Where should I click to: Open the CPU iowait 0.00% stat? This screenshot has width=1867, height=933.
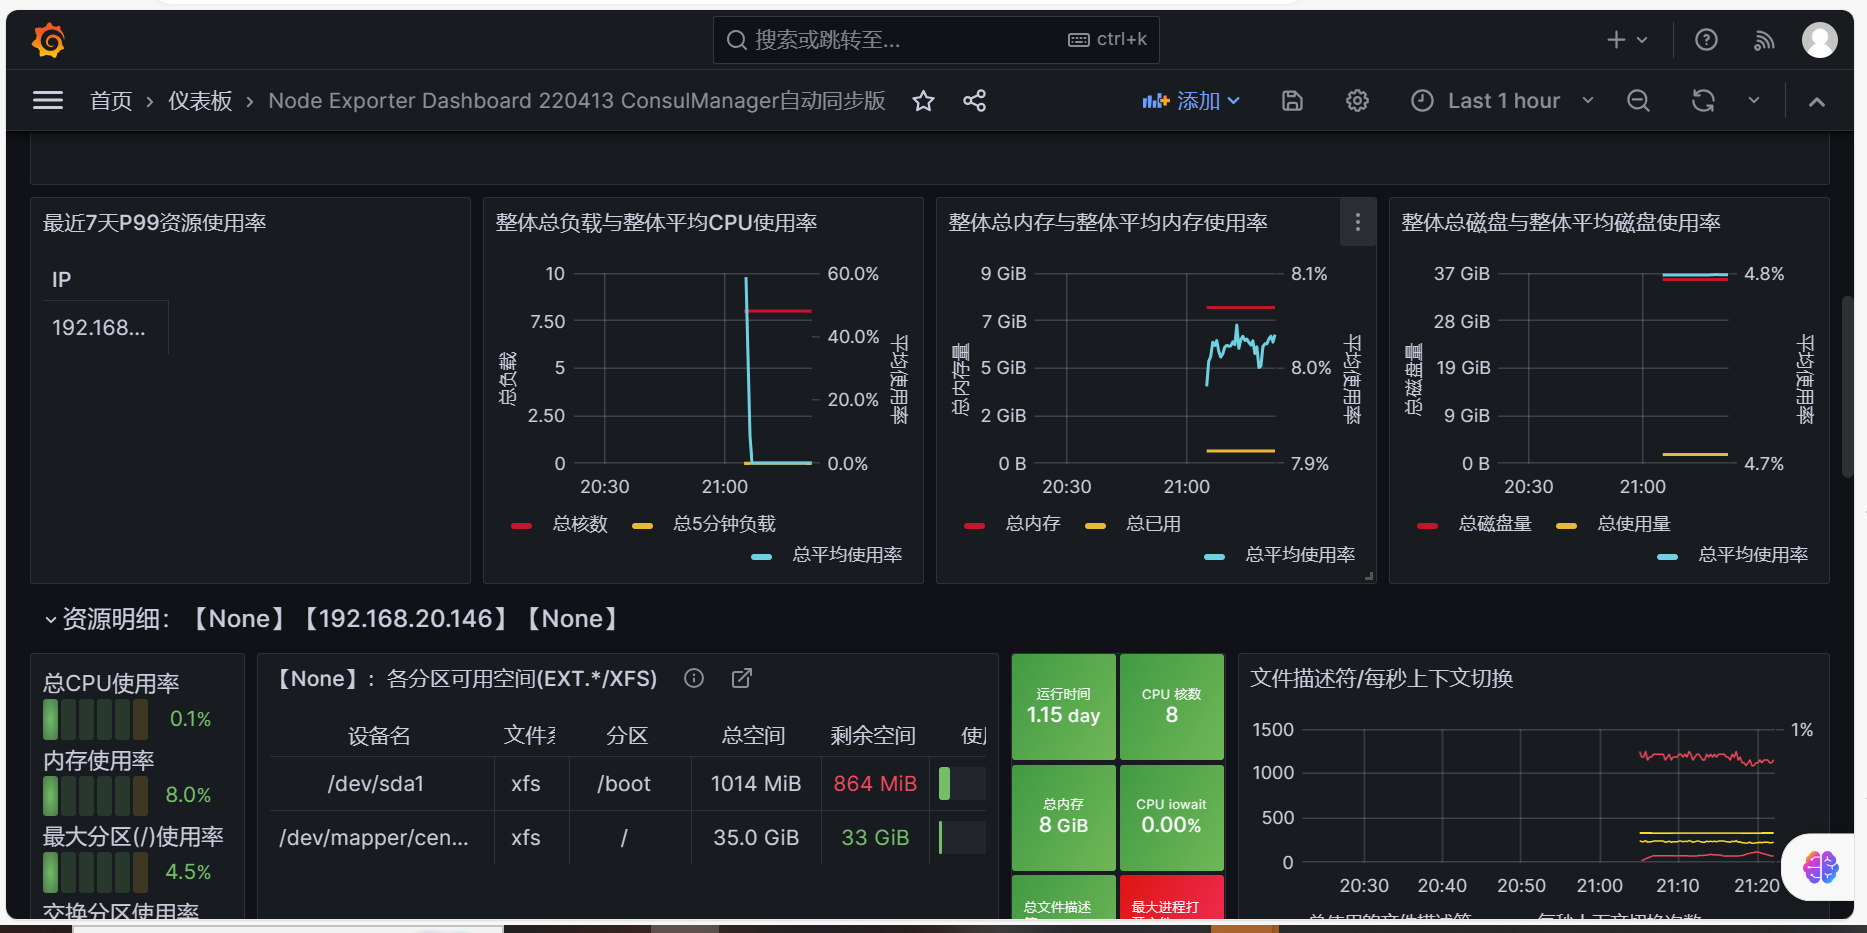point(1171,818)
